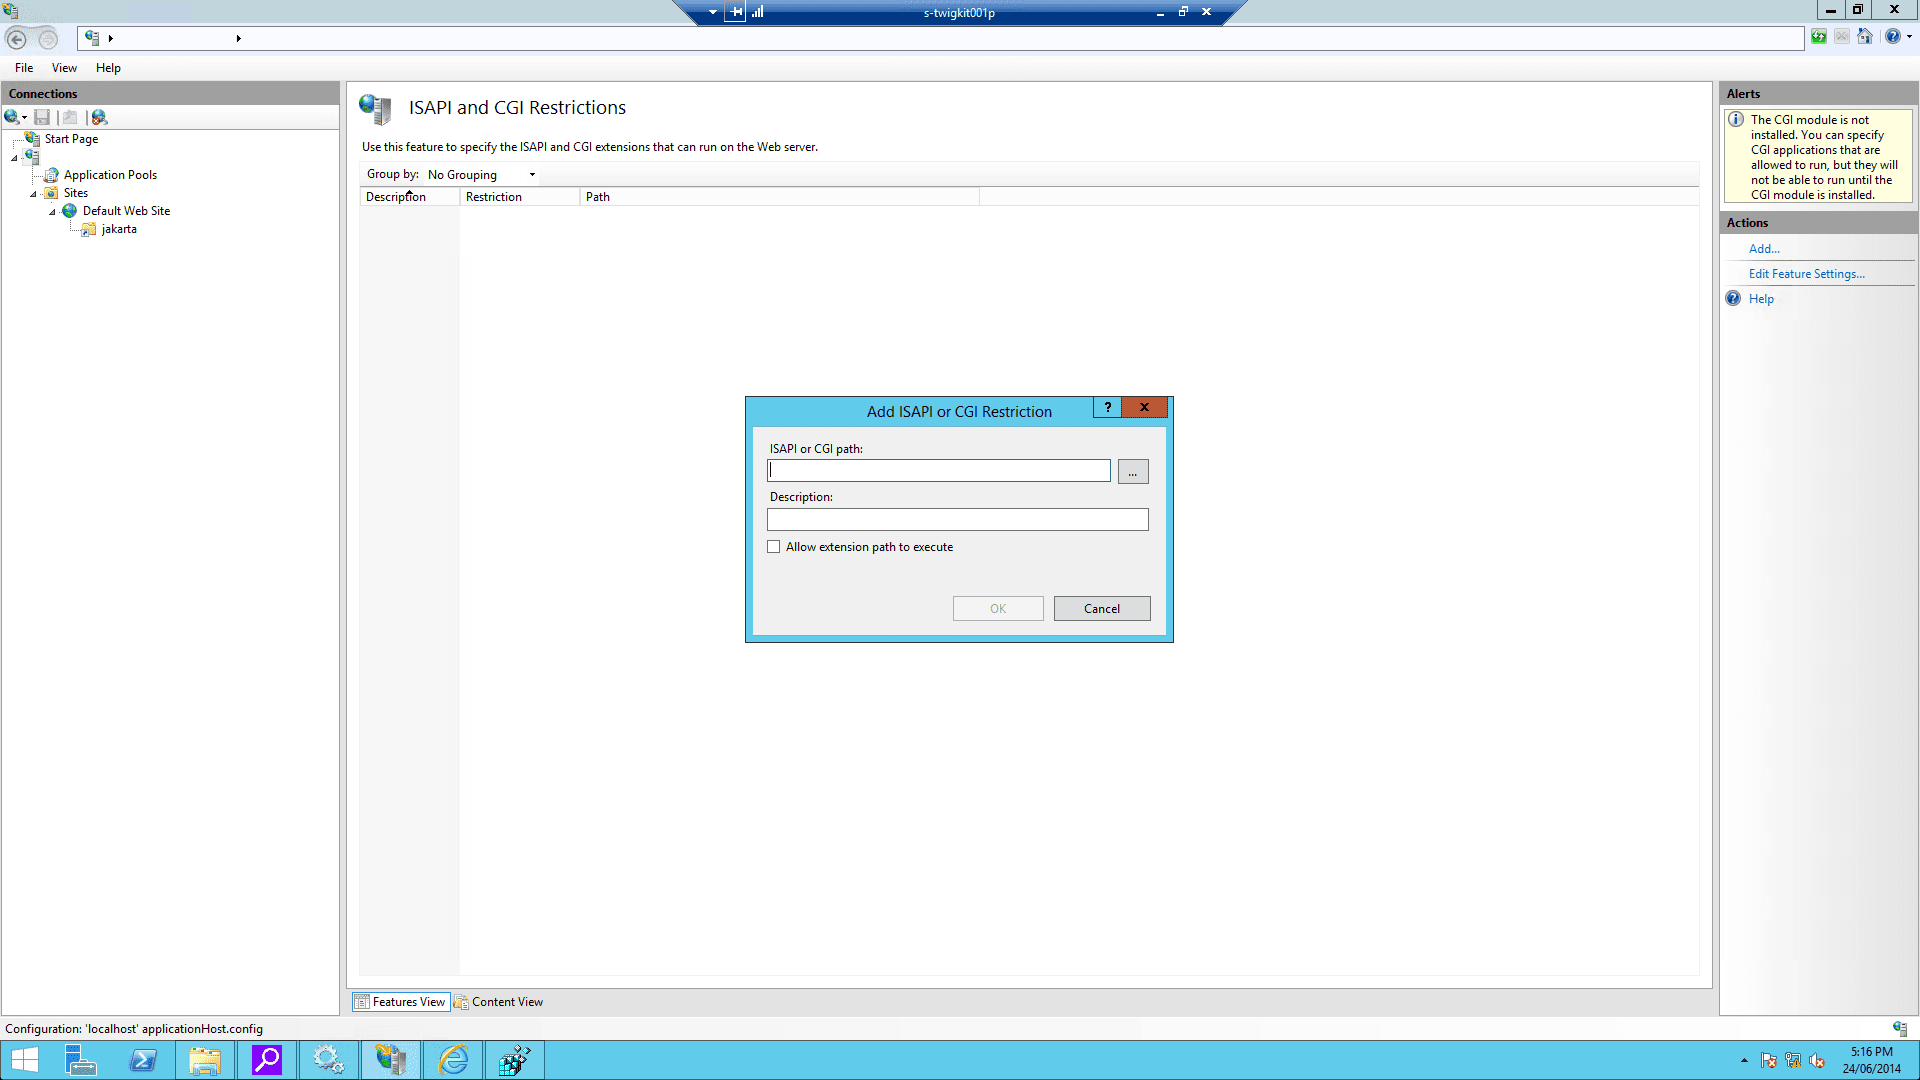Click the Delete Connection globe icon
Viewport: 1920px width, 1080px height.
click(99, 117)
